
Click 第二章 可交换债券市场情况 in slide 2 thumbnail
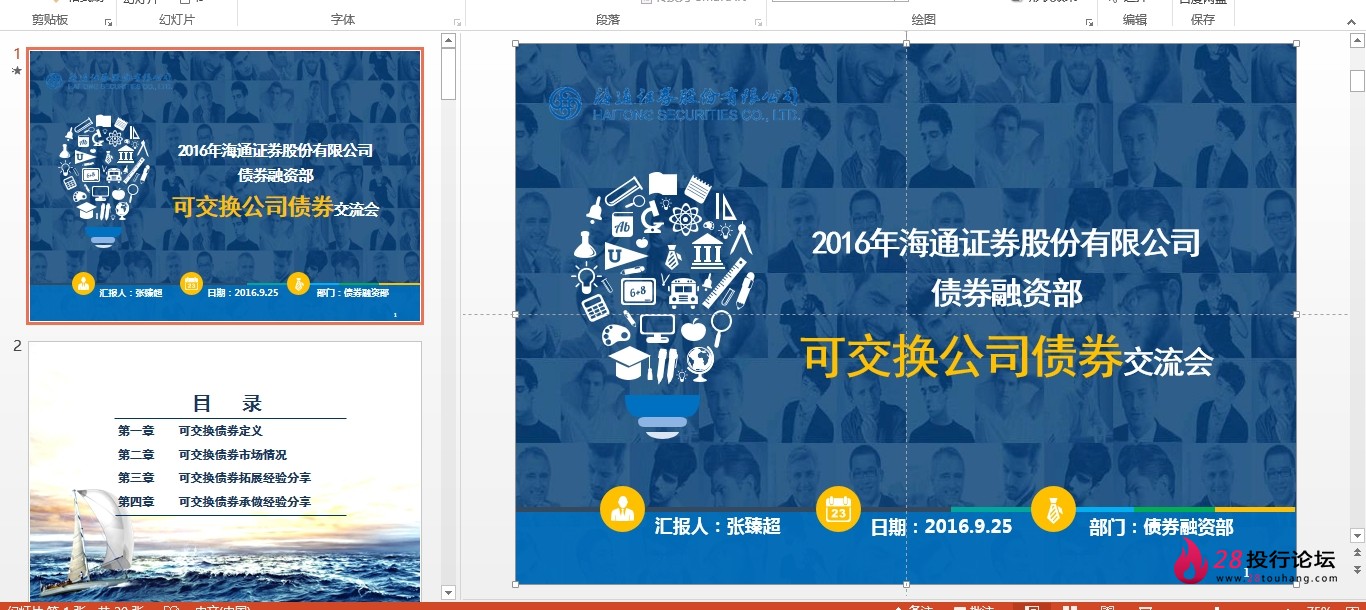click(x=202, y=455)
